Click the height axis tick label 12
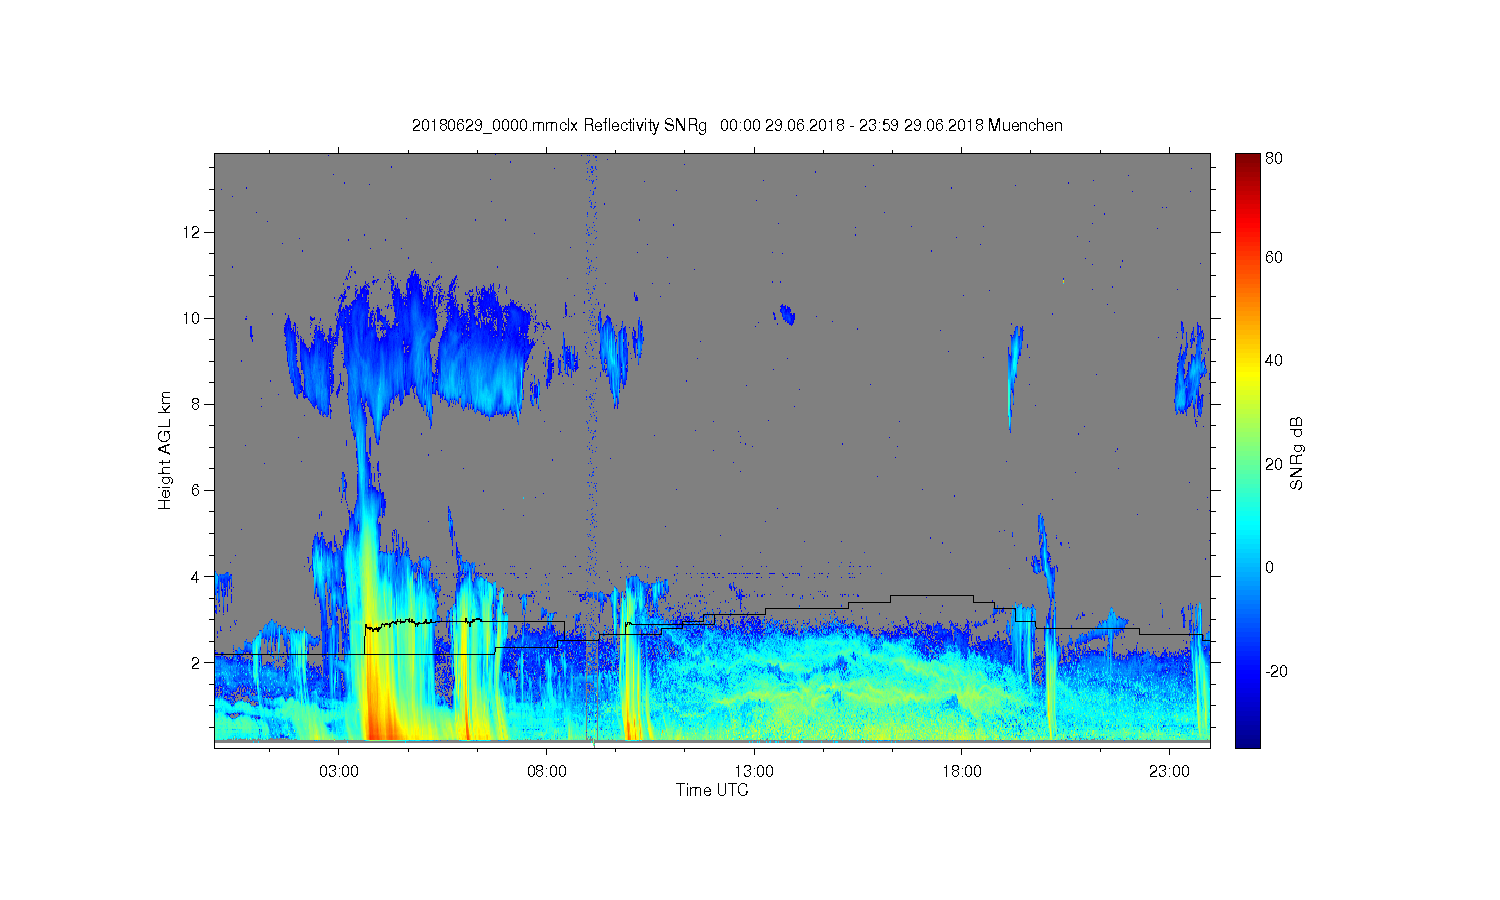The height and width of the screenshot is (900, 1500). 192,232
